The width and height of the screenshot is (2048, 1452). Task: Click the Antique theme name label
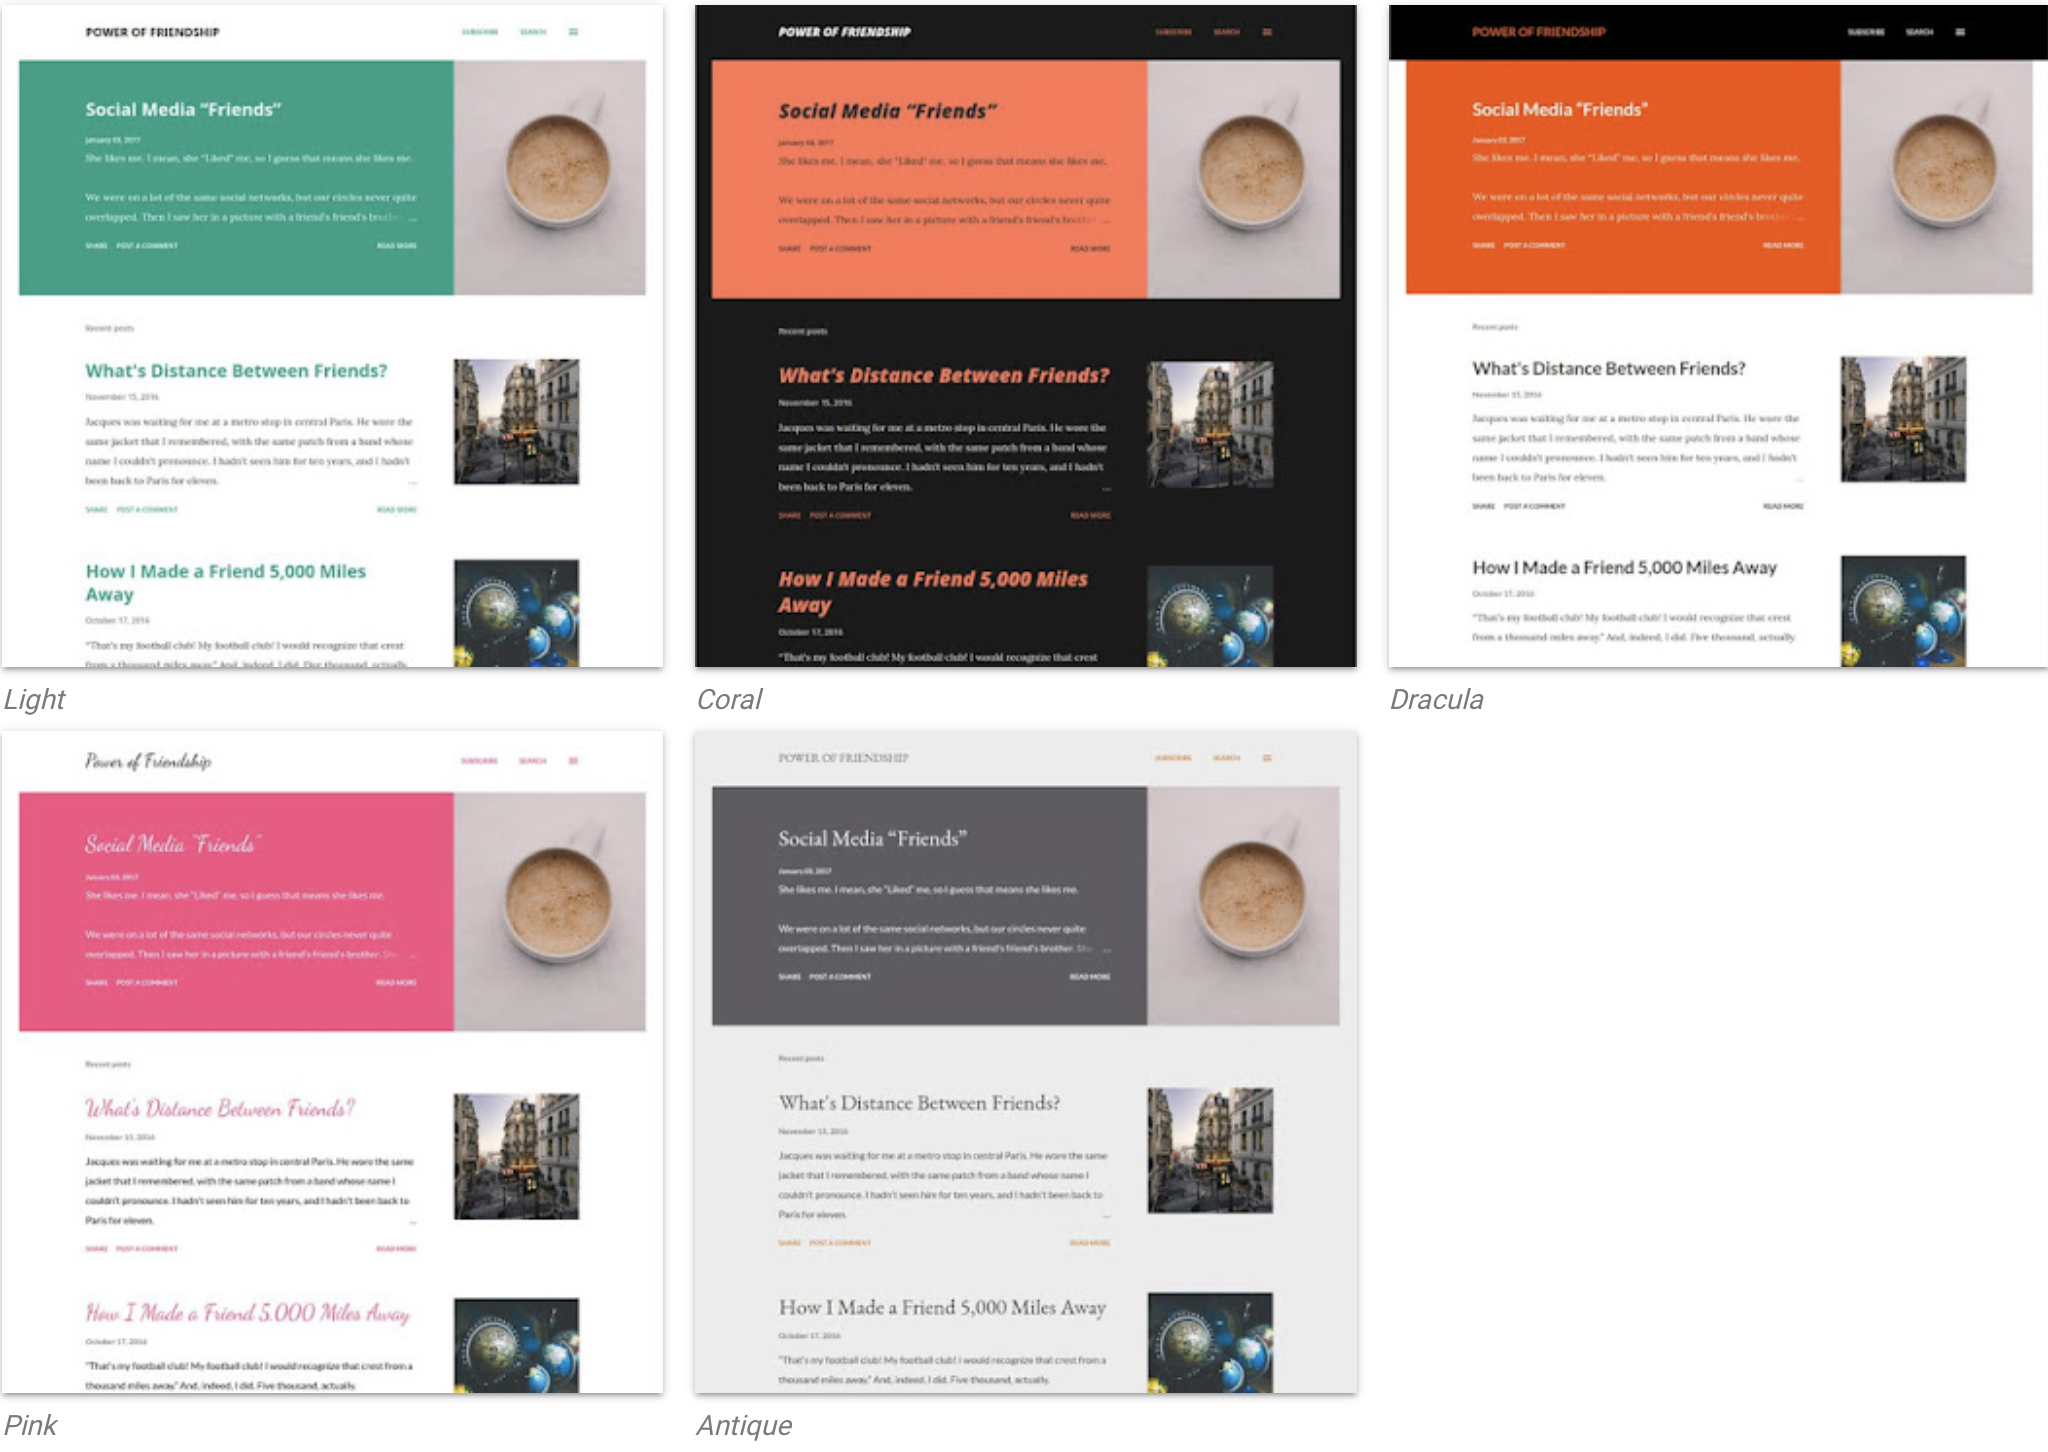(744, 1425)
